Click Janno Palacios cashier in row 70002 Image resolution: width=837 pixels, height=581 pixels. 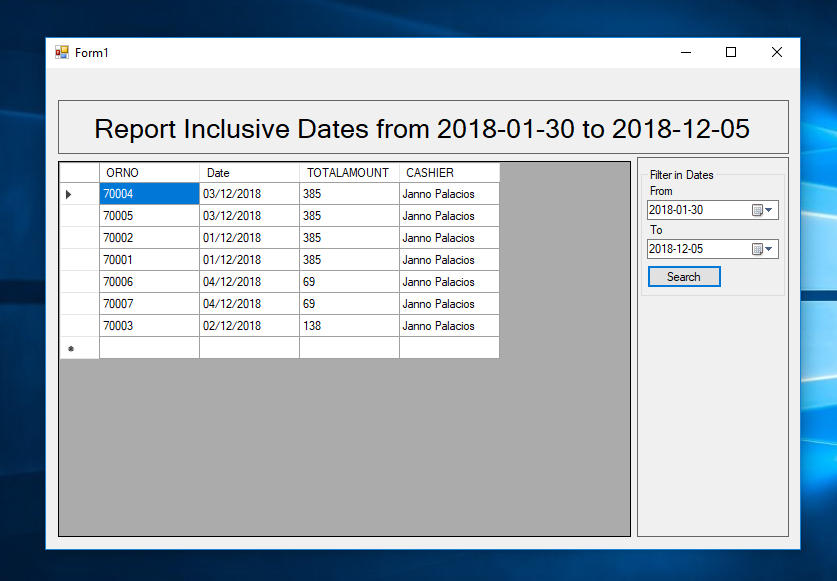coord(449,238)
